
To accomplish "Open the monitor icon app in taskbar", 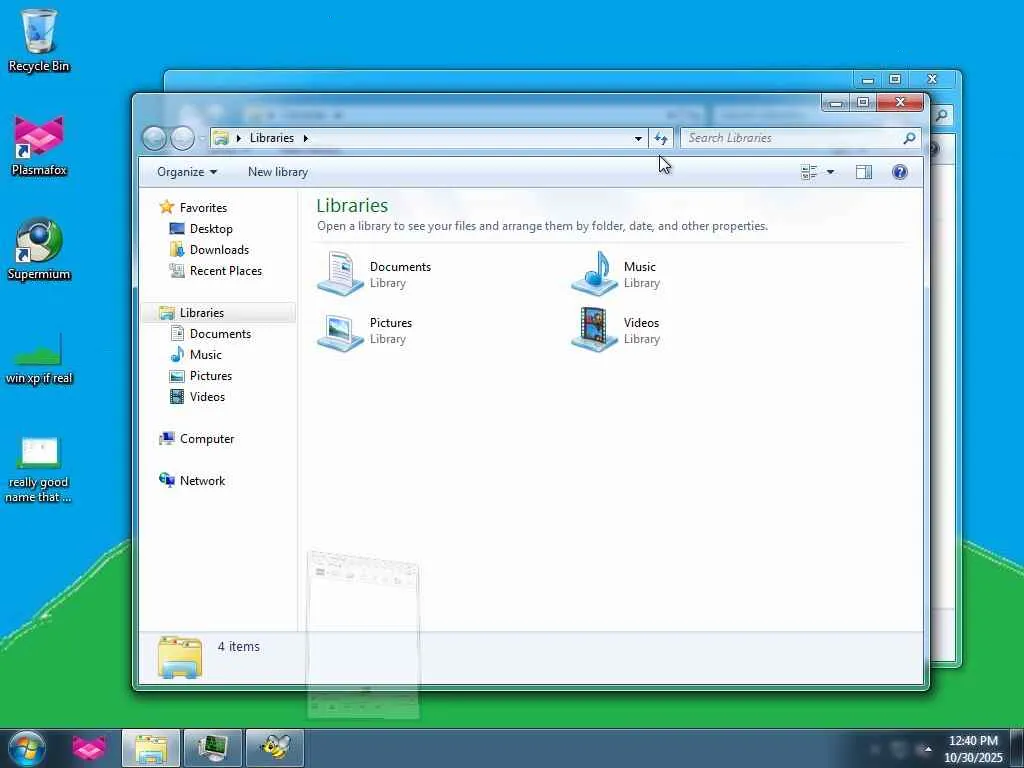I will [x=213, y=748].
